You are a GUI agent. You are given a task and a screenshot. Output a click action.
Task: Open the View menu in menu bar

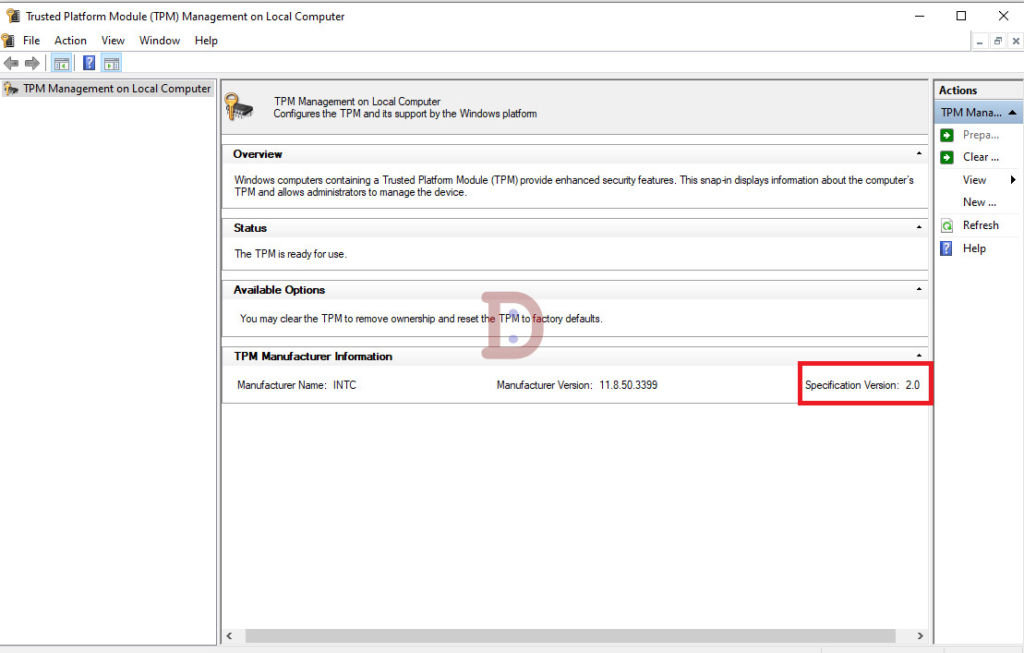pyautogui.click(x=113, y=40)
